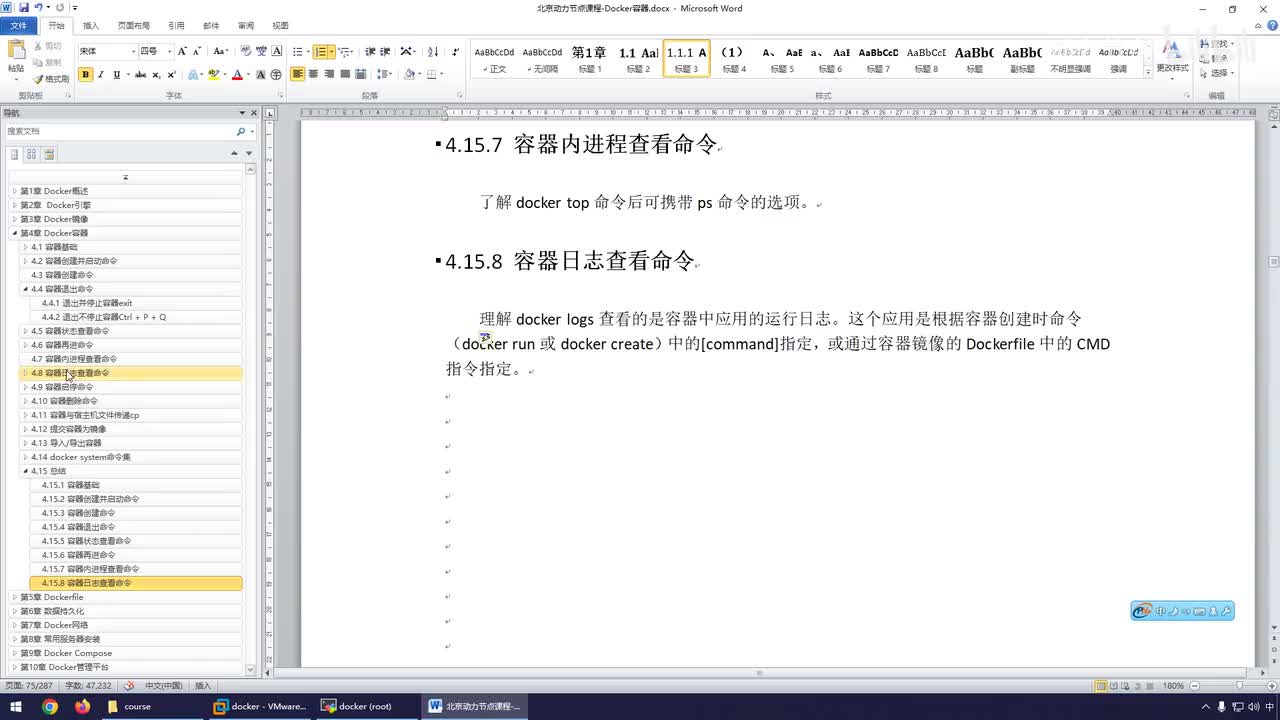Image resolution: width=1280 pixels, height=720 pixels.
Task: Toggle numbered list button
Action: tap(321, 52)
